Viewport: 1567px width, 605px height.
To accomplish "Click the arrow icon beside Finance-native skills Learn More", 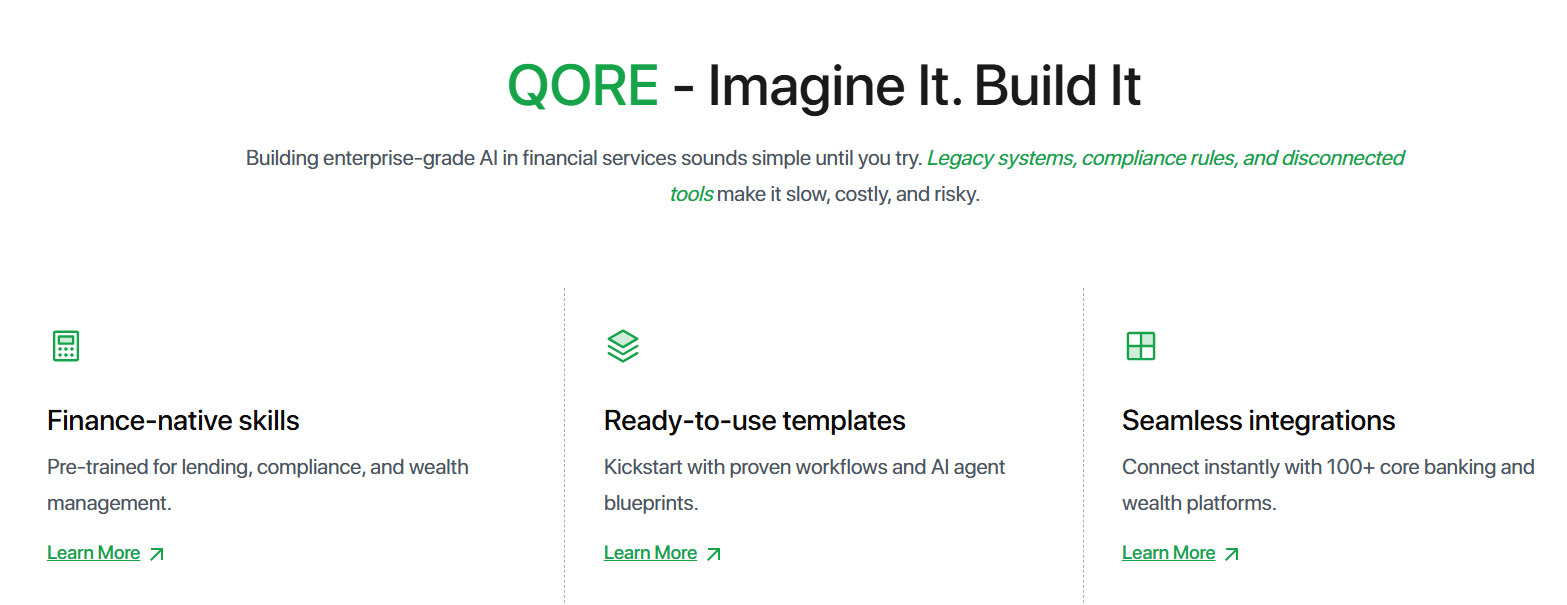I will 159,552.
